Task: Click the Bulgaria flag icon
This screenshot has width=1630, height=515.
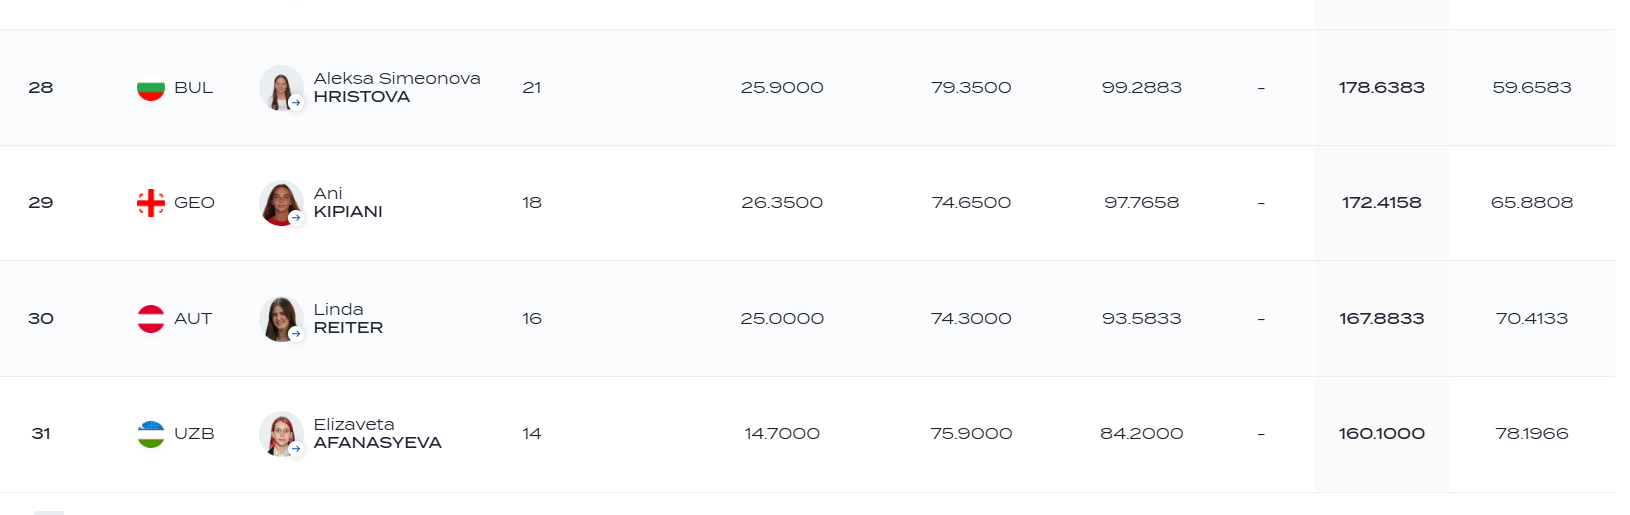Action: tap(151, 88)
